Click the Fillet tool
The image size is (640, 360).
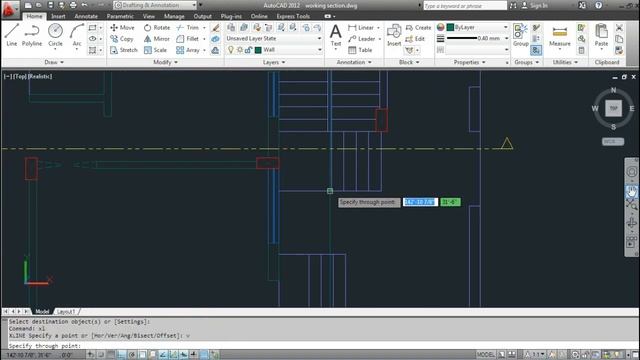pyautogui.click(x=188, y=39)
